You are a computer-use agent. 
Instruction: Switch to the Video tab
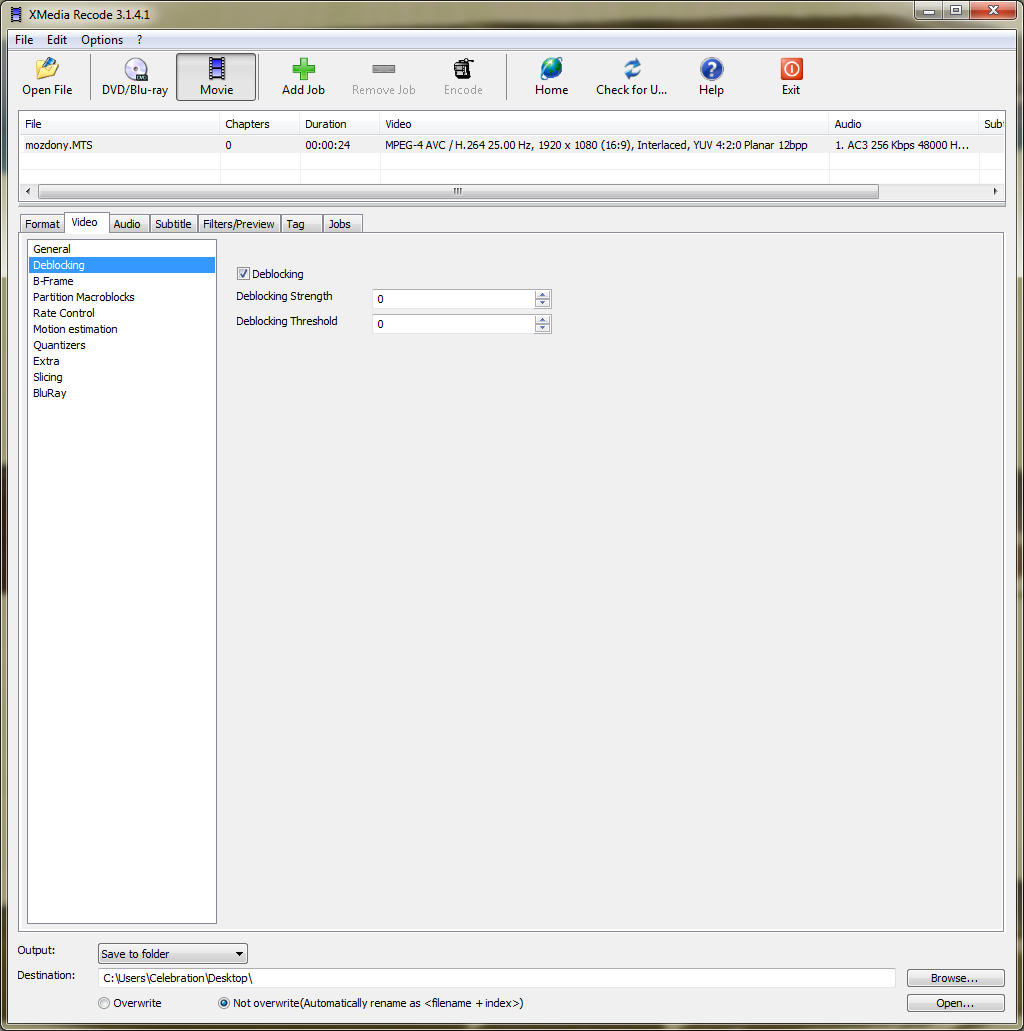[x=84, y=222]
